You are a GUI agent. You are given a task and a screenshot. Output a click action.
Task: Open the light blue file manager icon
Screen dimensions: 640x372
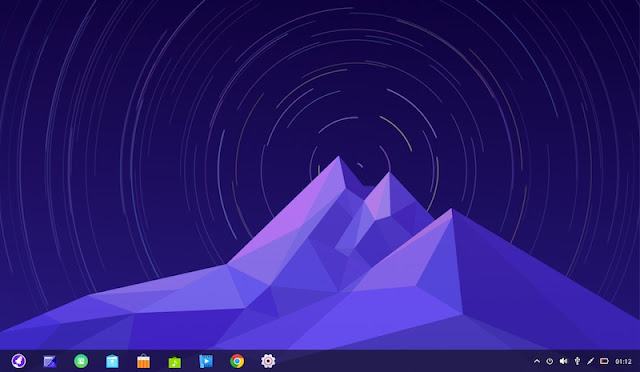112,361
